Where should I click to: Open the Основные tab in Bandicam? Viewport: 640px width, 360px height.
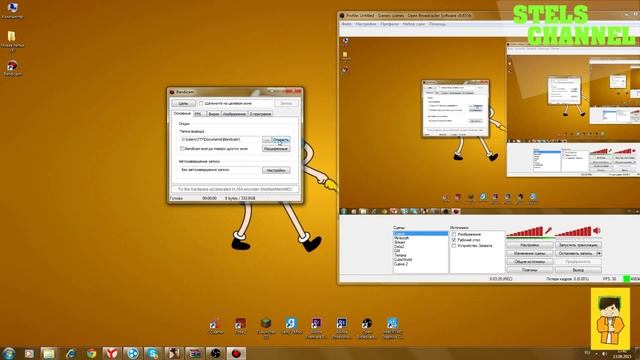click(x=182, y=113)
